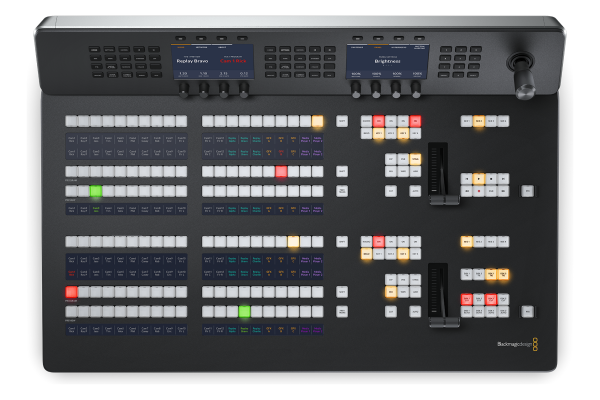
Task: Select lit orange M/E 2 button, upper row
Action: [x=478, y=121]
